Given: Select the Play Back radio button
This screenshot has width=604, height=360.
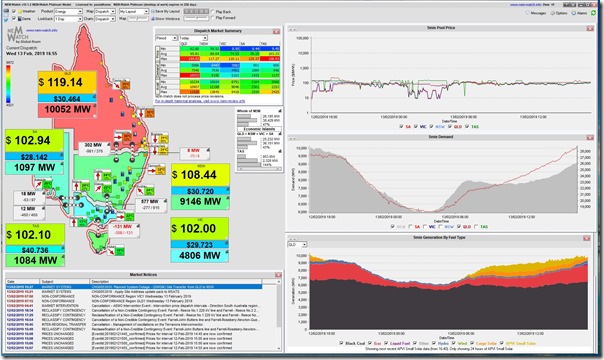Looking at the screenshot, I should [x=213, y=12].
